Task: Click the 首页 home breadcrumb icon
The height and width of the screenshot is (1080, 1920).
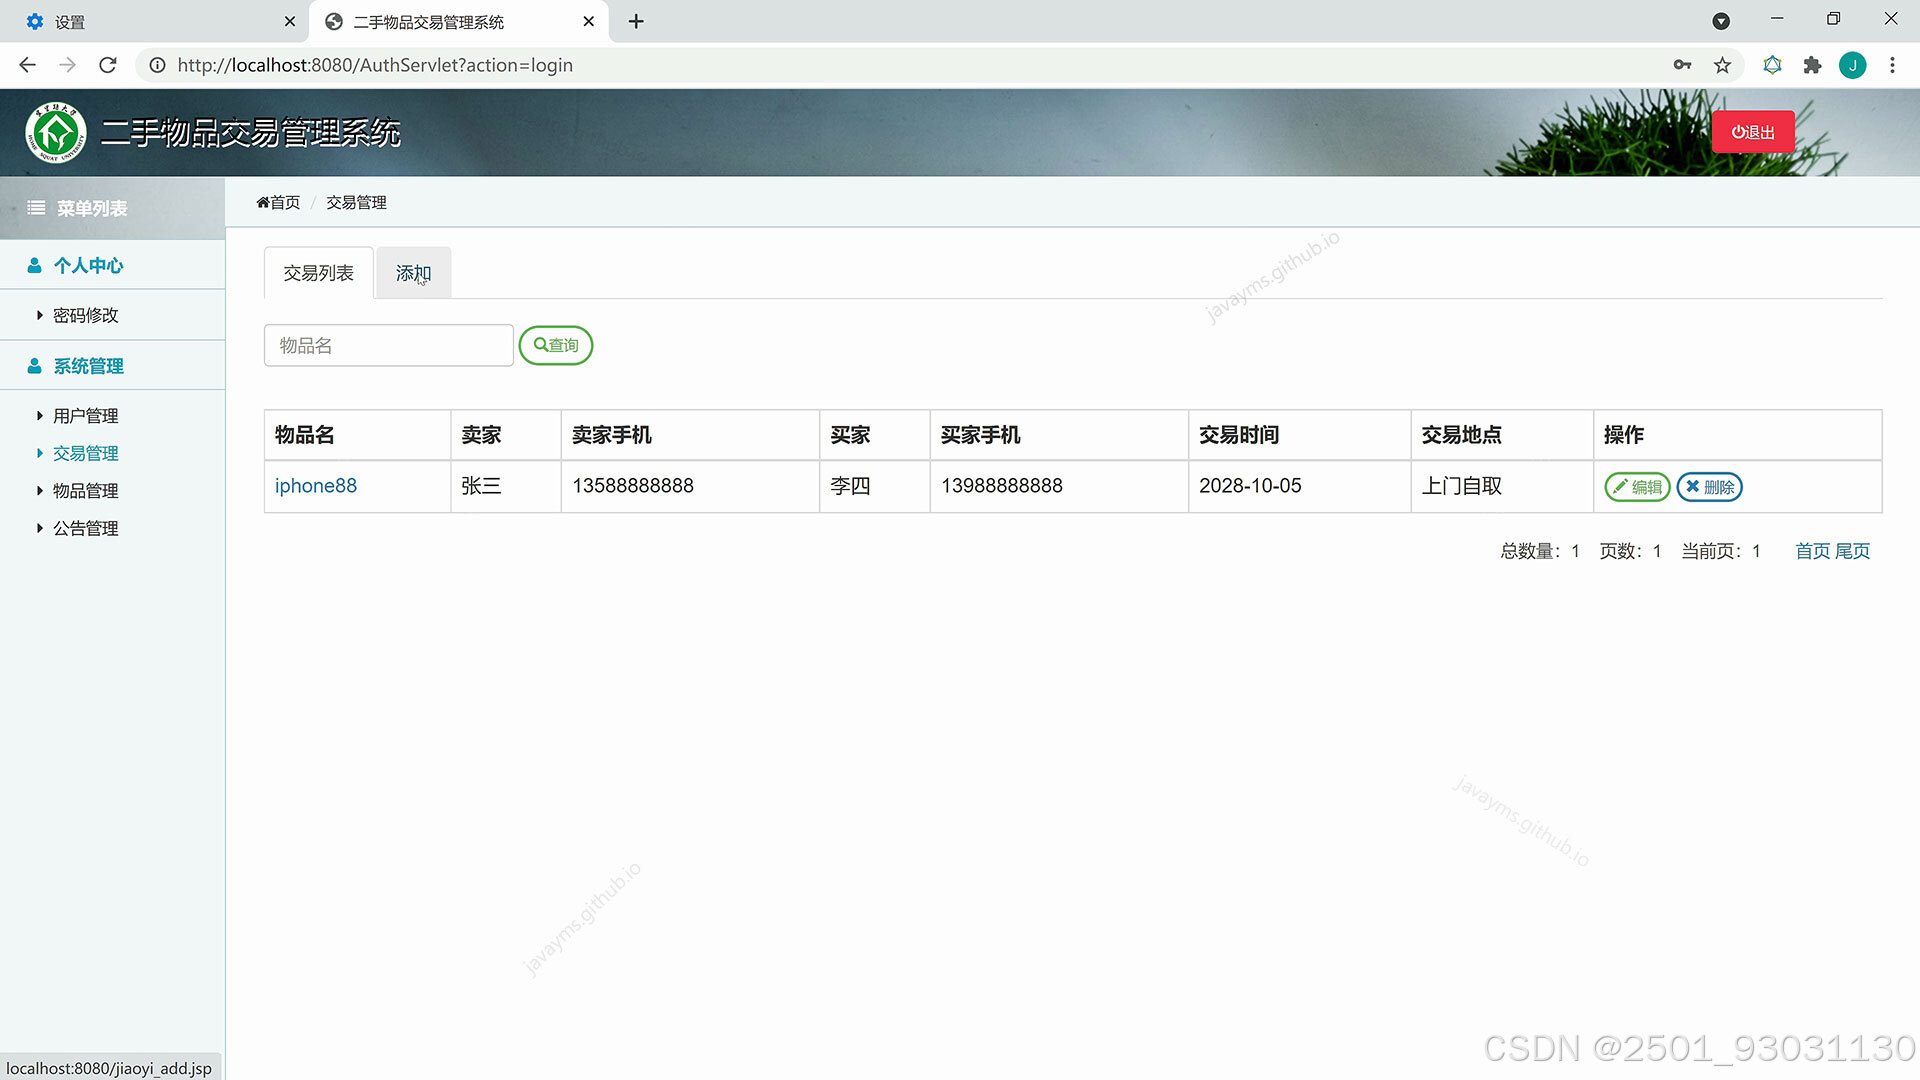Action: click(x=263, y=202)
